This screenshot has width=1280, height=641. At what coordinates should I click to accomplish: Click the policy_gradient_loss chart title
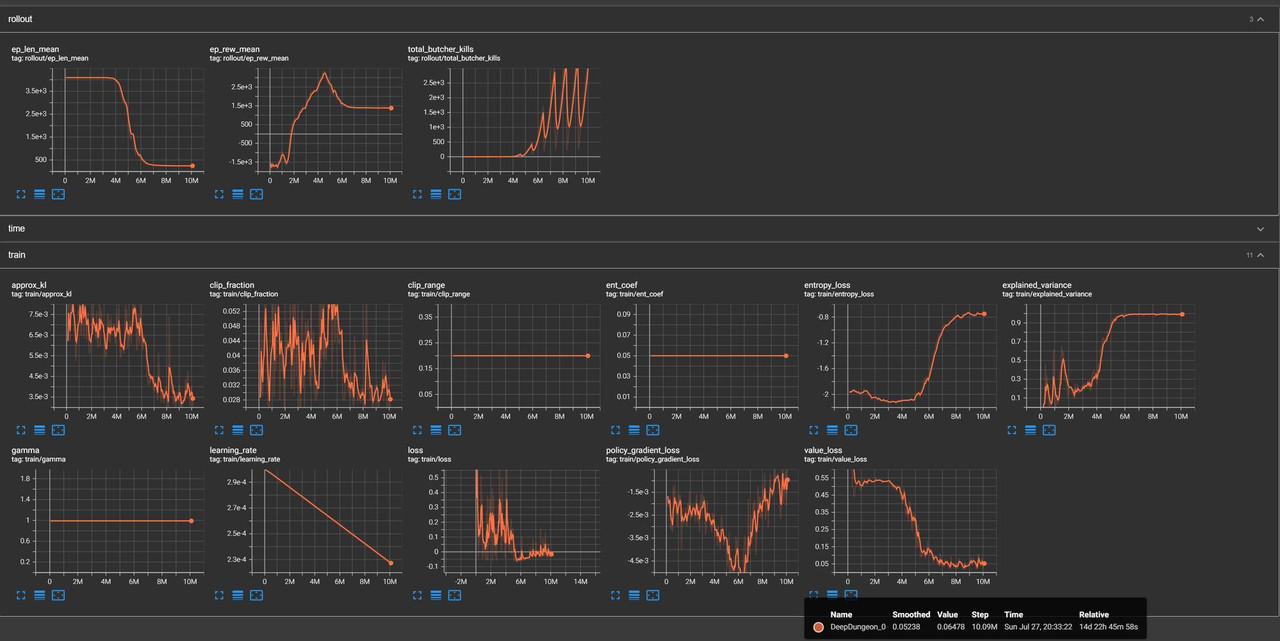[643, 450]
